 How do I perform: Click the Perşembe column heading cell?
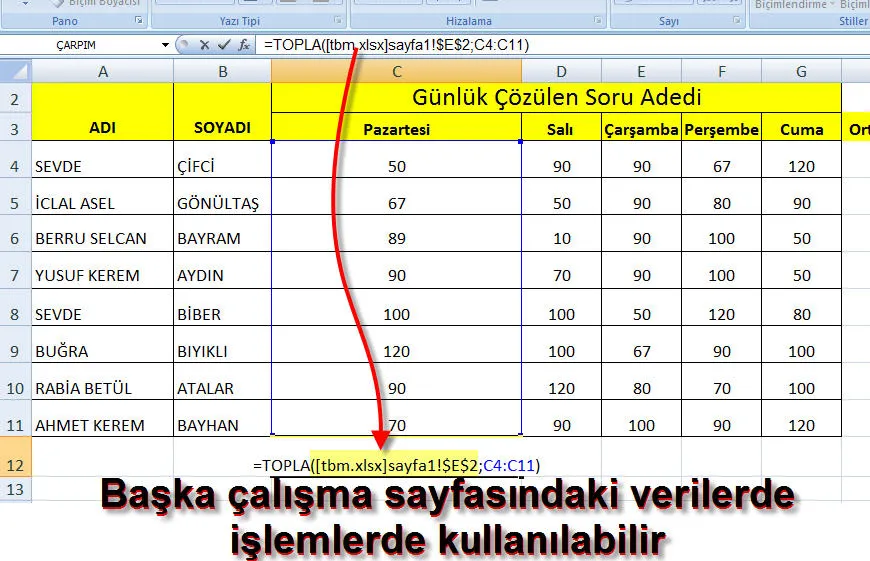pos(721,129)
